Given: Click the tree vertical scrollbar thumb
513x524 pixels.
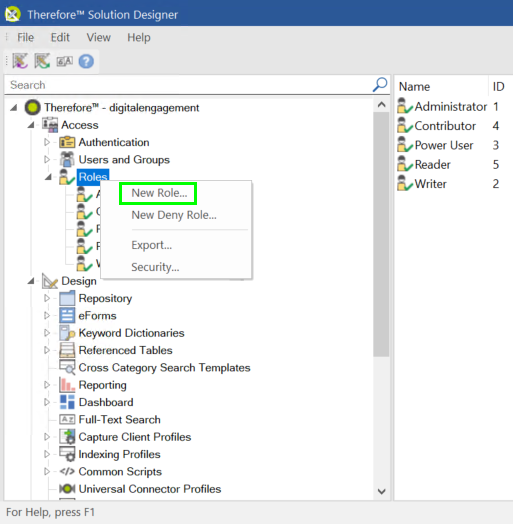Looking at the screenshot, I should (x=381, y=235).
